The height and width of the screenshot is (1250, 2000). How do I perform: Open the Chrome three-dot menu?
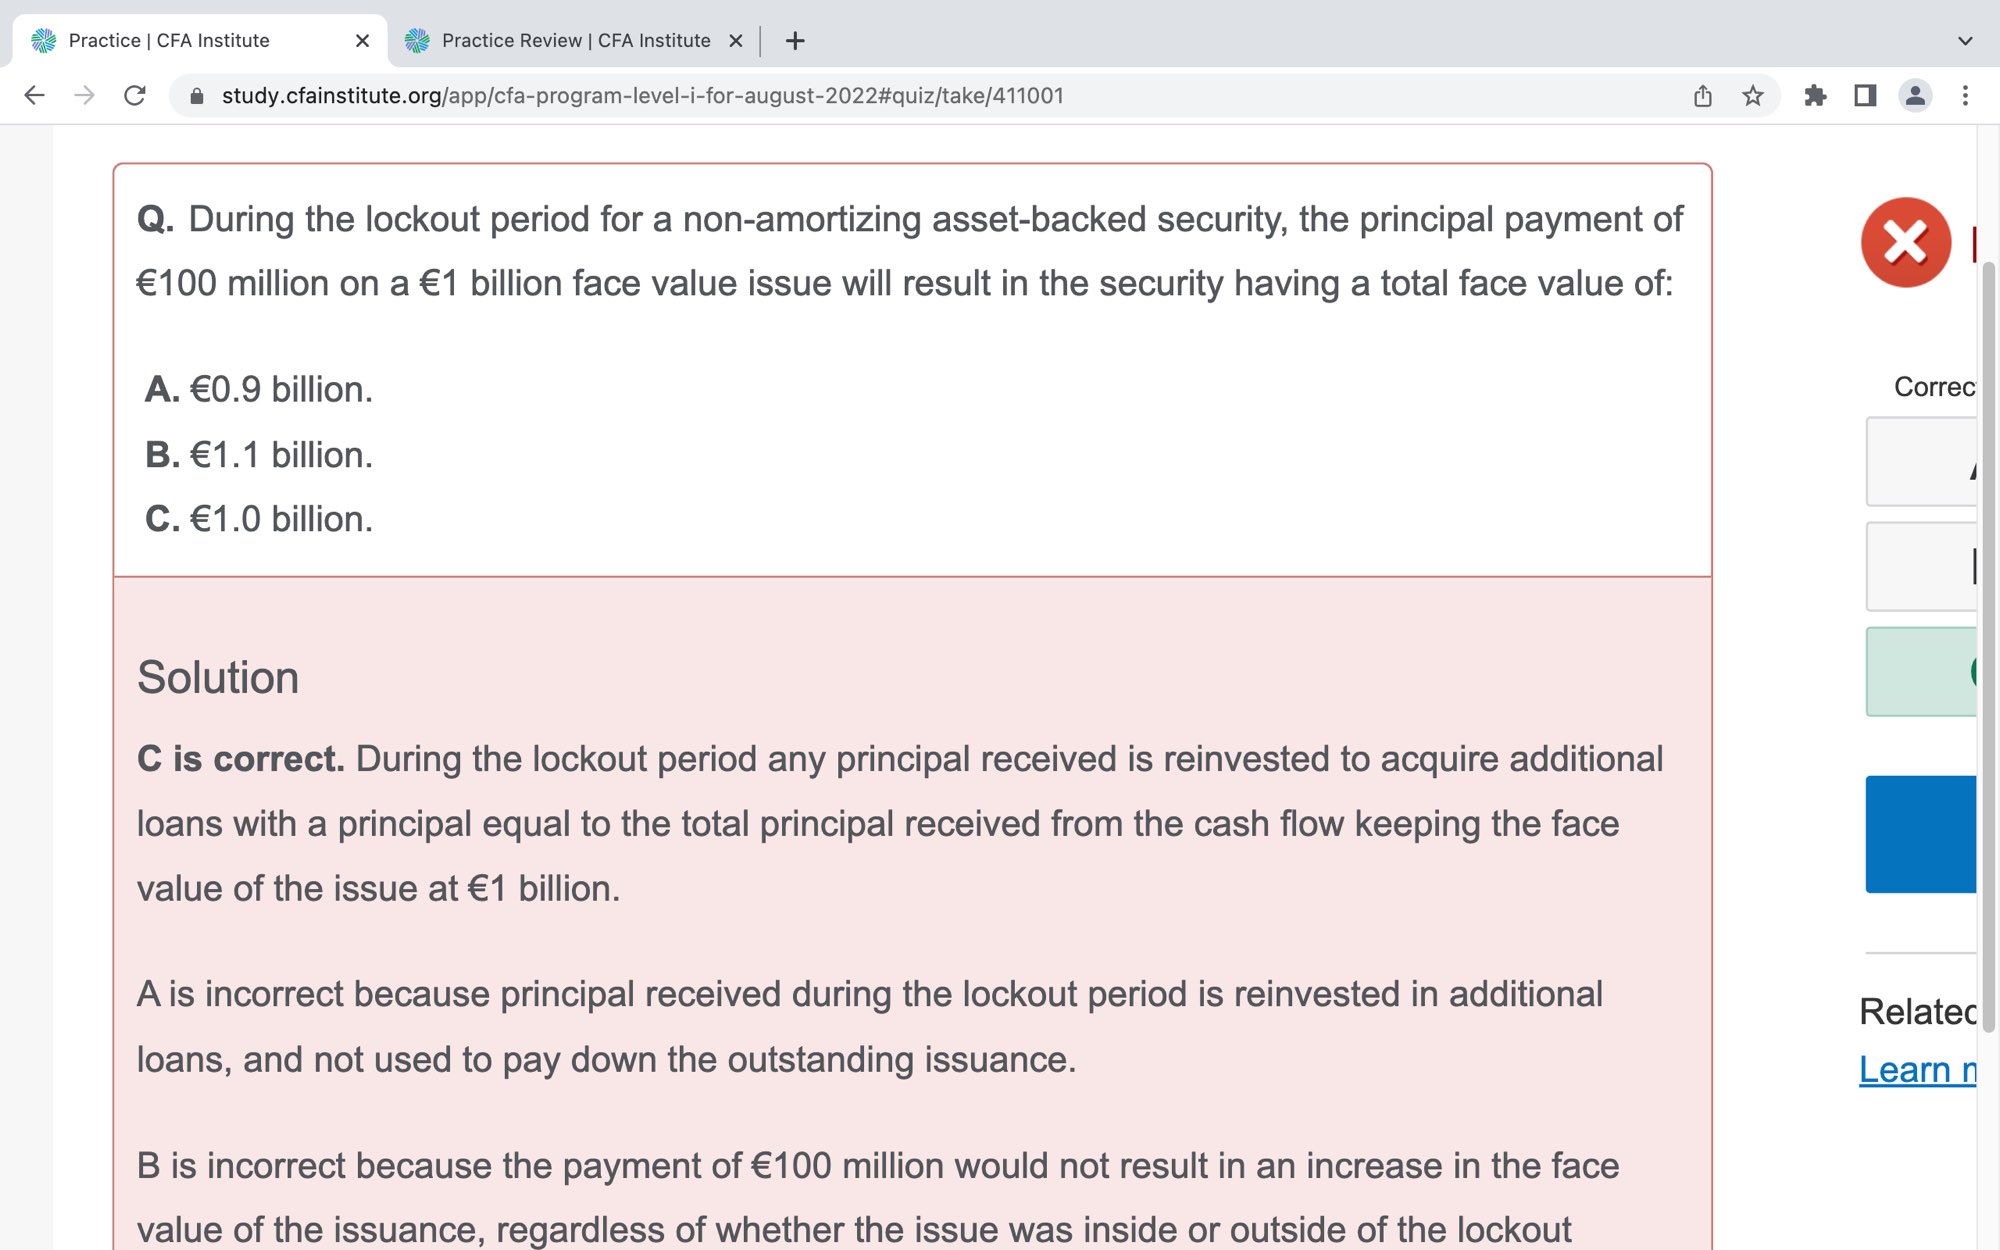pos(1965,96)
